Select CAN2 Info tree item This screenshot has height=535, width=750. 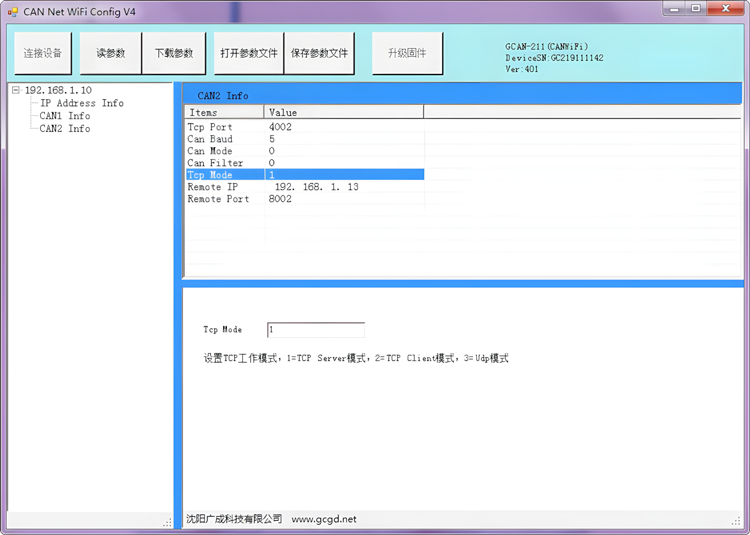(x=64, y=129)
